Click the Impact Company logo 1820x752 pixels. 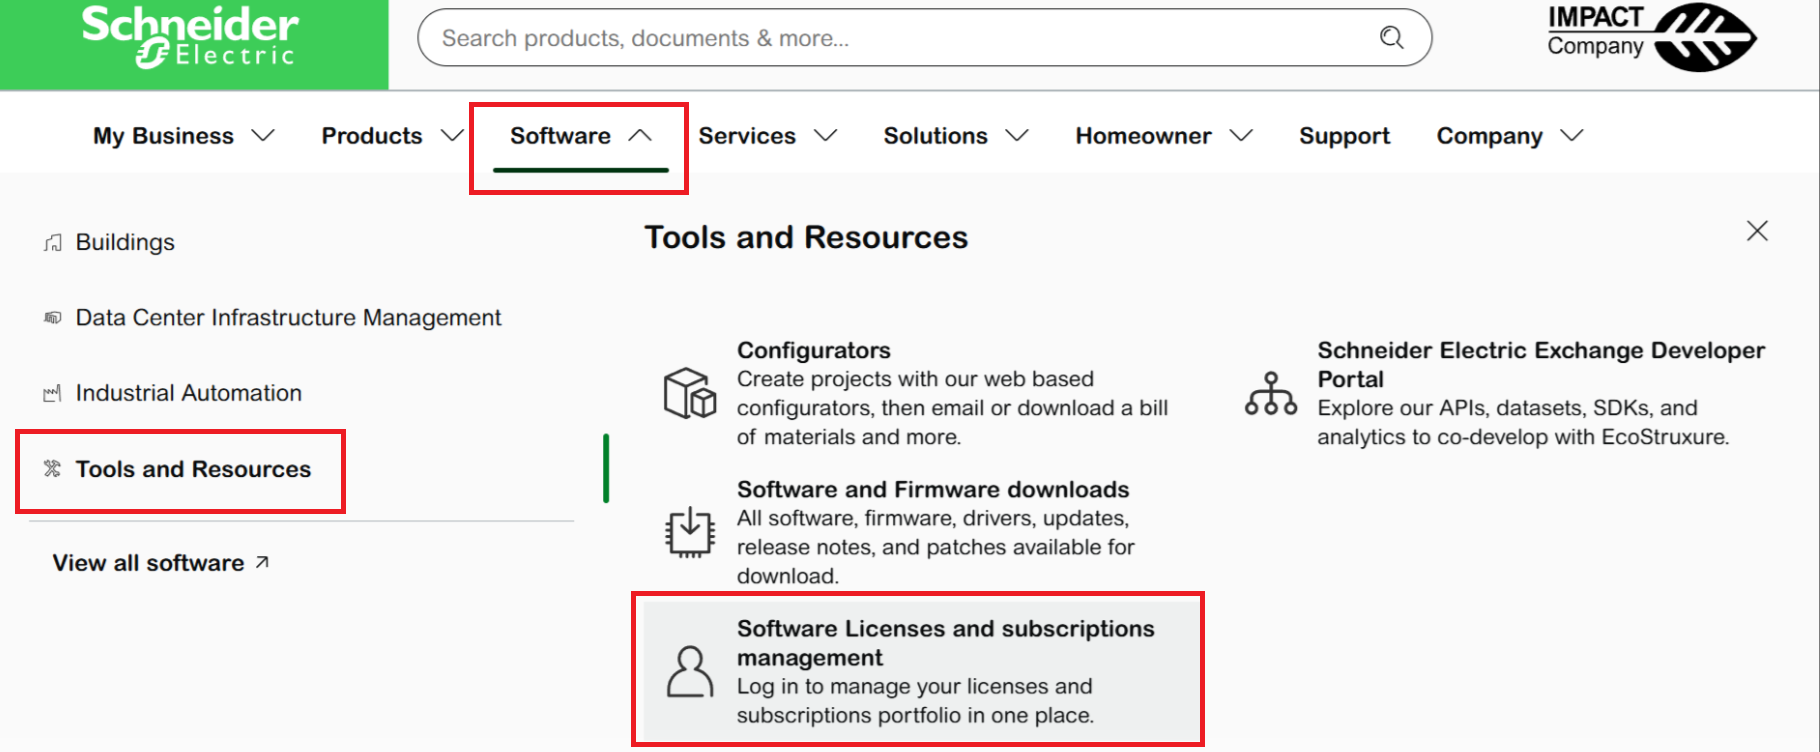tap(1651, 37)
